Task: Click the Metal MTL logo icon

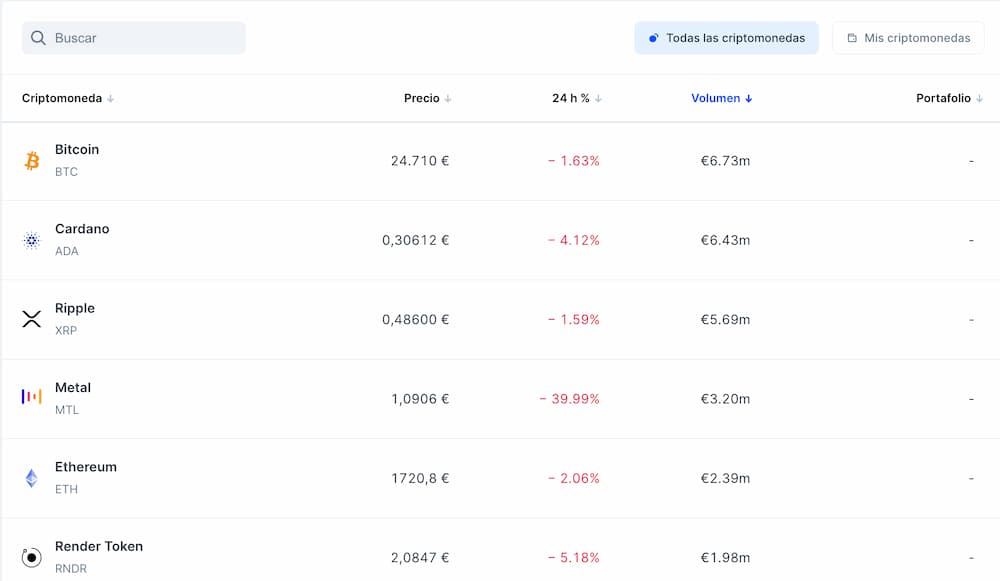Action: click(32, 397)
